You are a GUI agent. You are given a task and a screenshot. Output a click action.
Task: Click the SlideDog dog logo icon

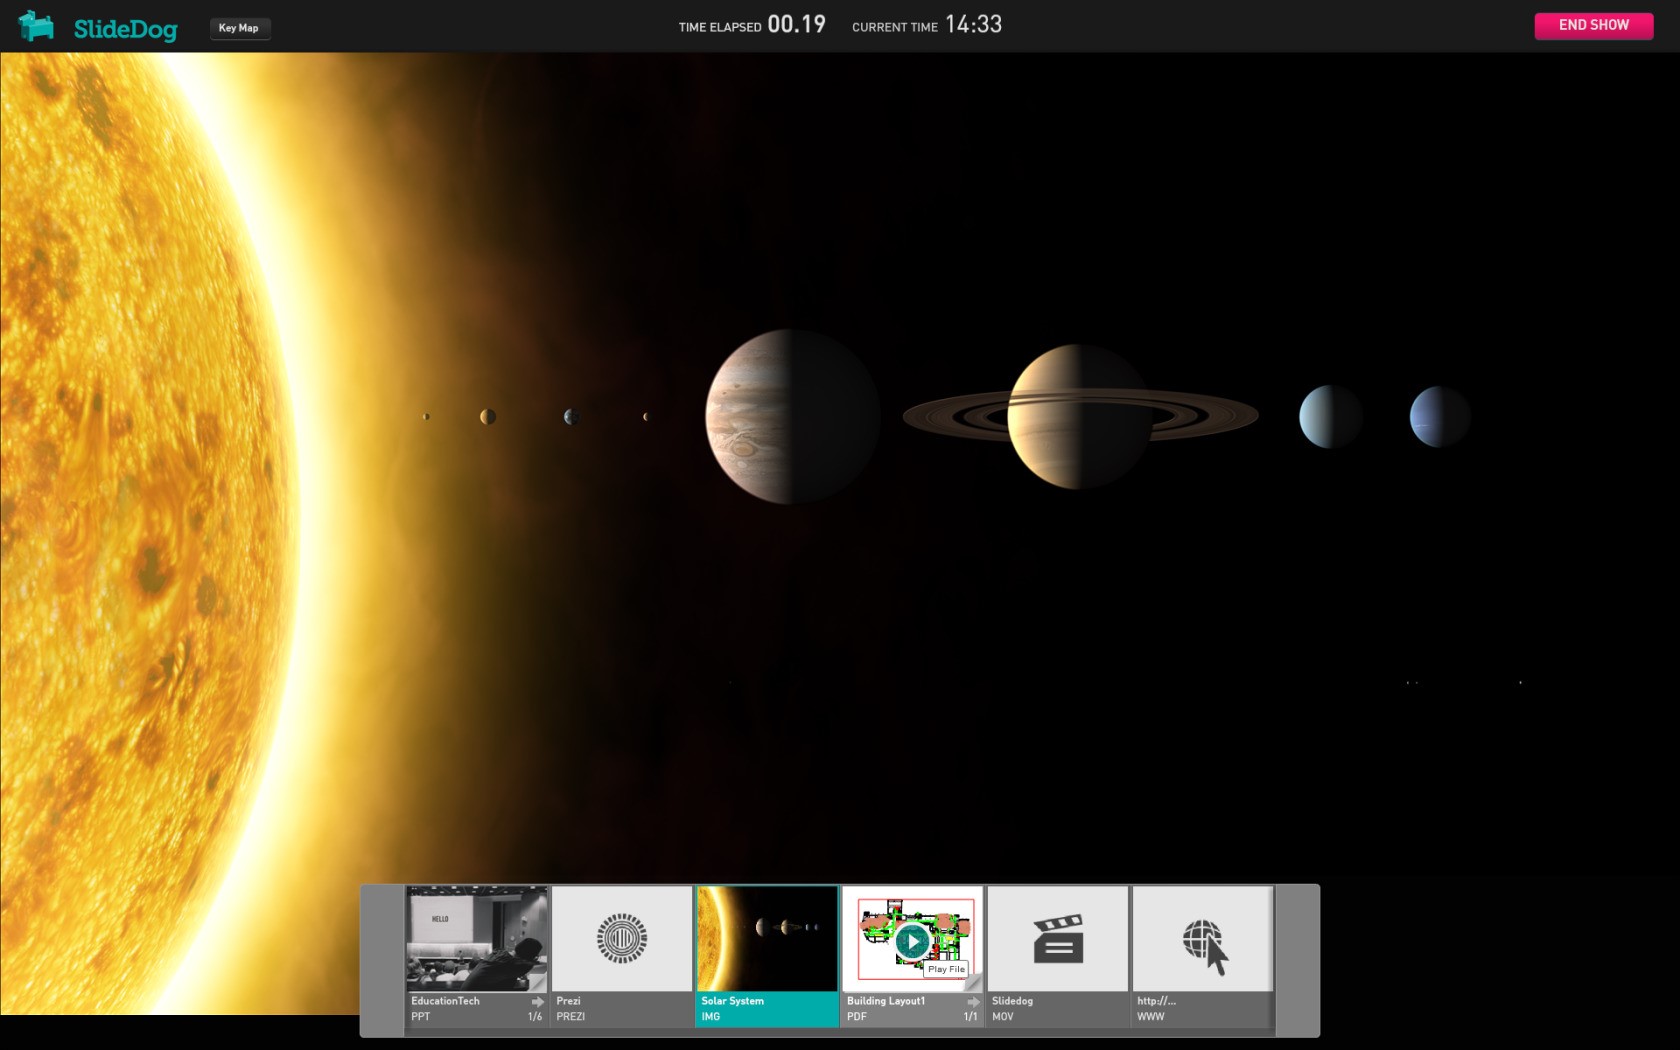click(x=36, y=26)
